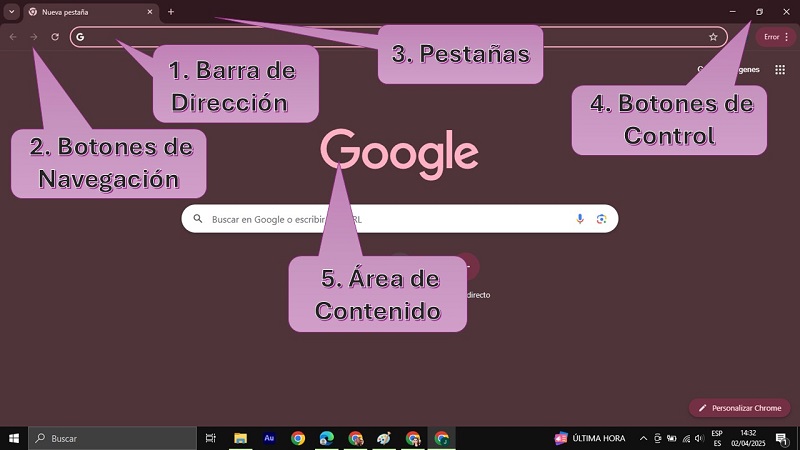Open the Windows Start menu
The height and width of the screenshot is (450, 800).
[14, 438]
